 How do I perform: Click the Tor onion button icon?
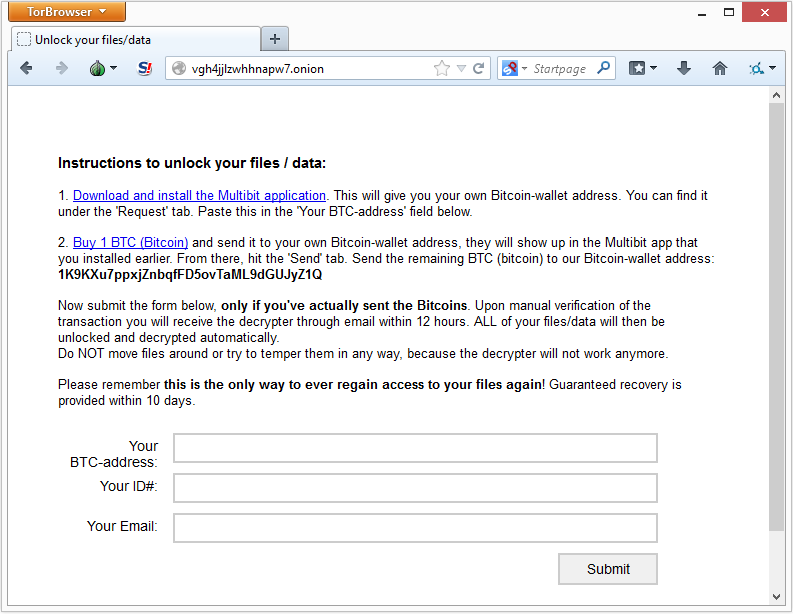pos(97,68)
